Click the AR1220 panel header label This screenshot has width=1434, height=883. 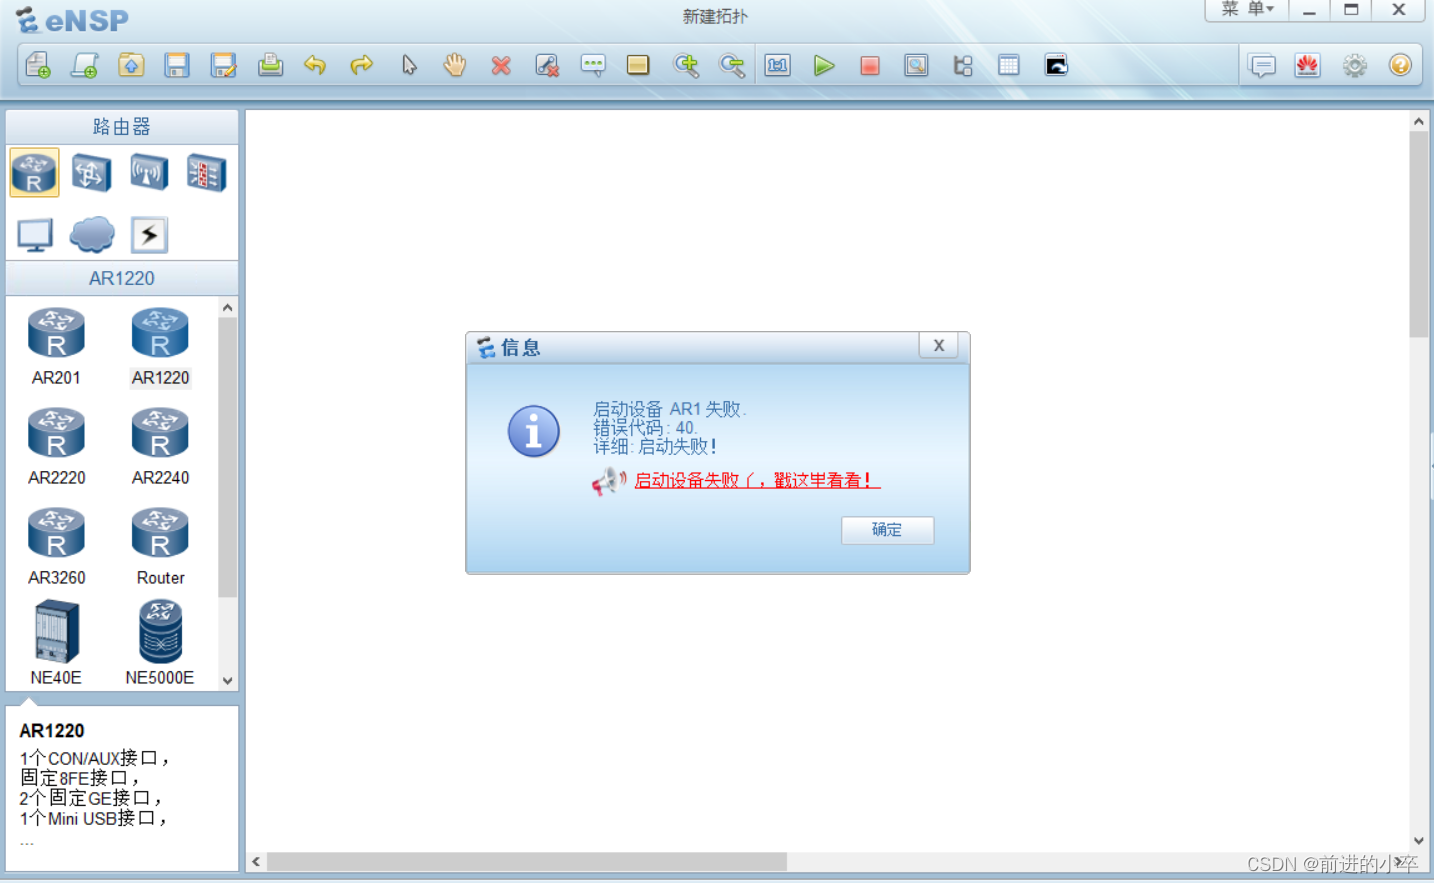pos(121,278)
